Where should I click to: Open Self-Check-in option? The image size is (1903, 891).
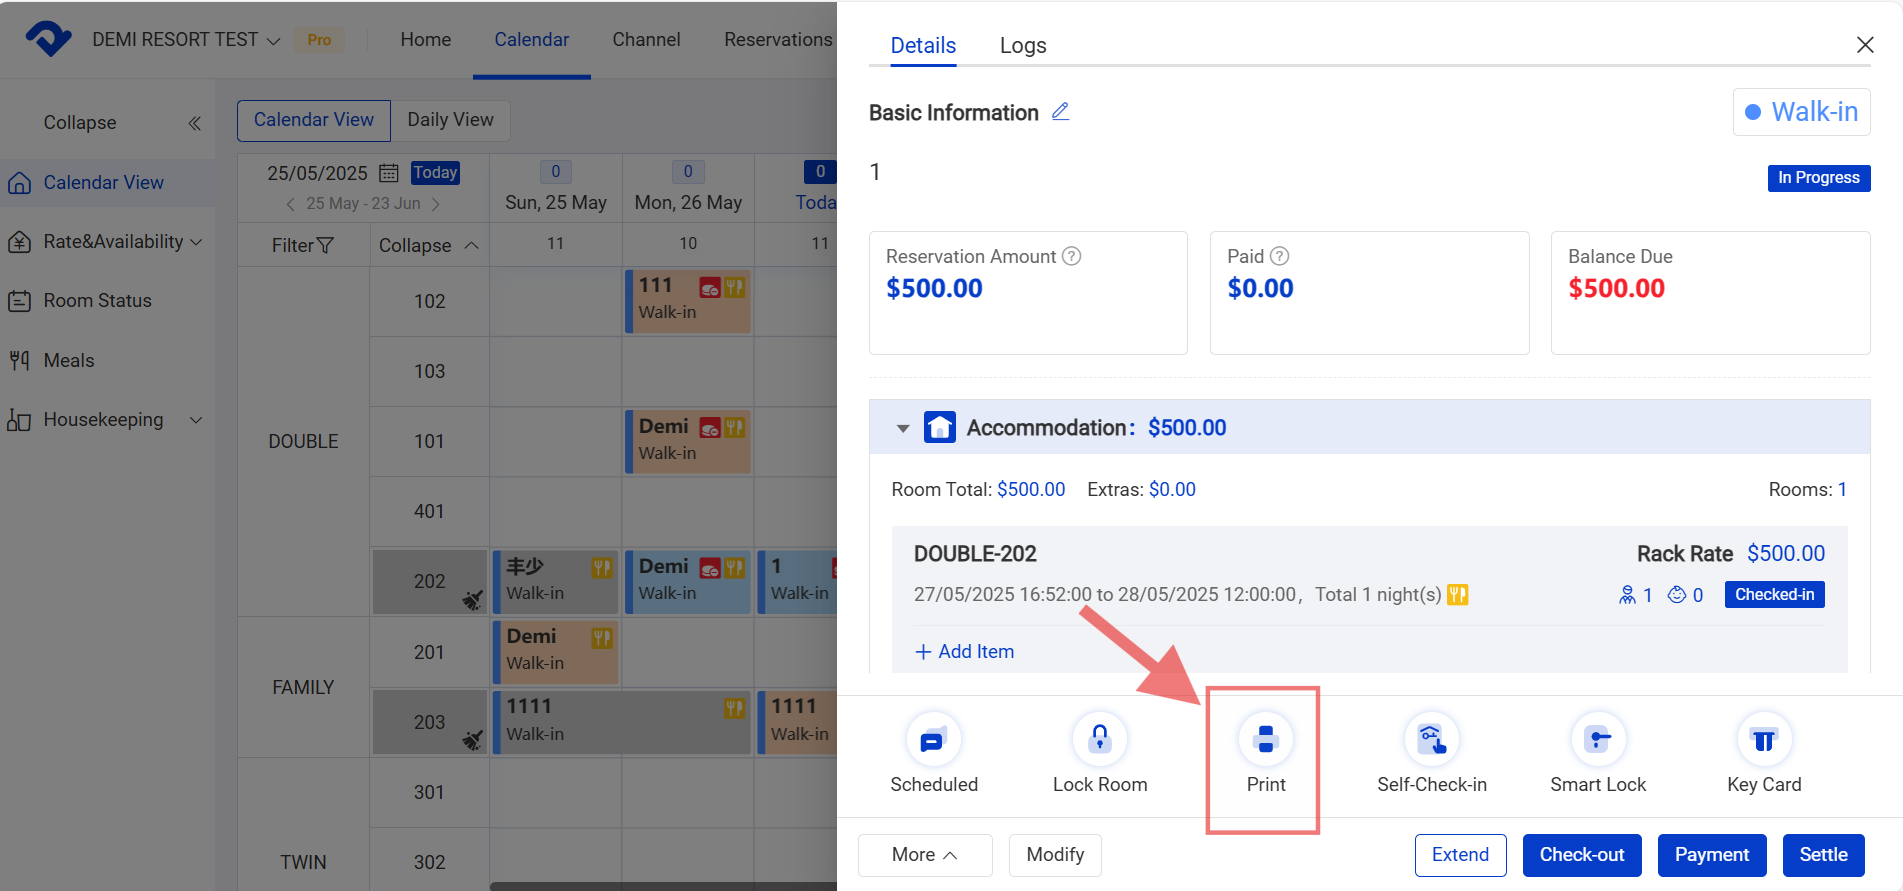click(1431, 740)
